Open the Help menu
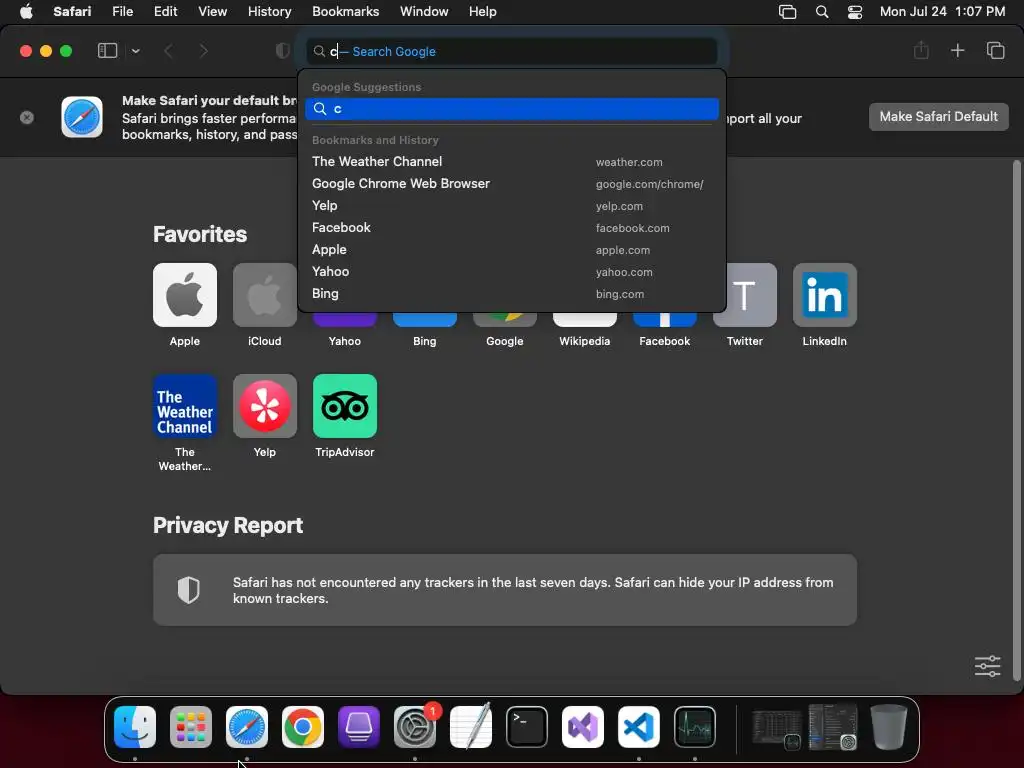This screenshot has width=1024, height=768. tap(483, 11)
